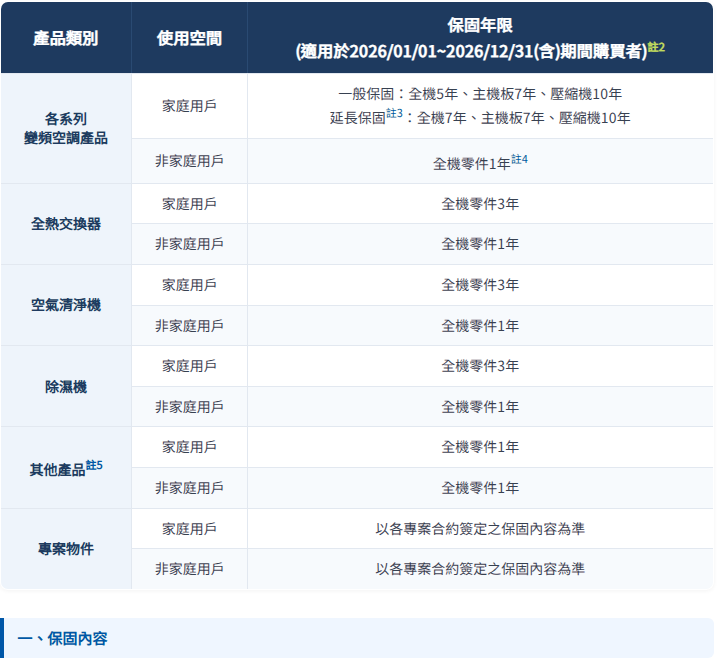The height and width of the screenshot is (661, 718).
Task: Open the 註3 footnote beside 延長保固
Action: tap(394, 113)
